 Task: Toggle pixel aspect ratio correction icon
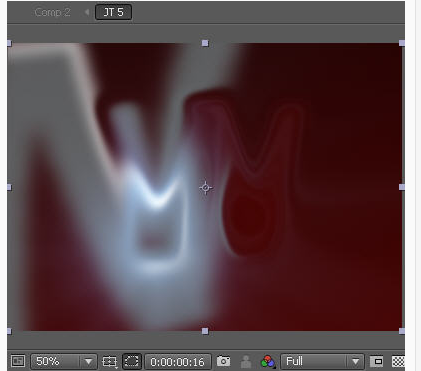click(x=377, y=361)
